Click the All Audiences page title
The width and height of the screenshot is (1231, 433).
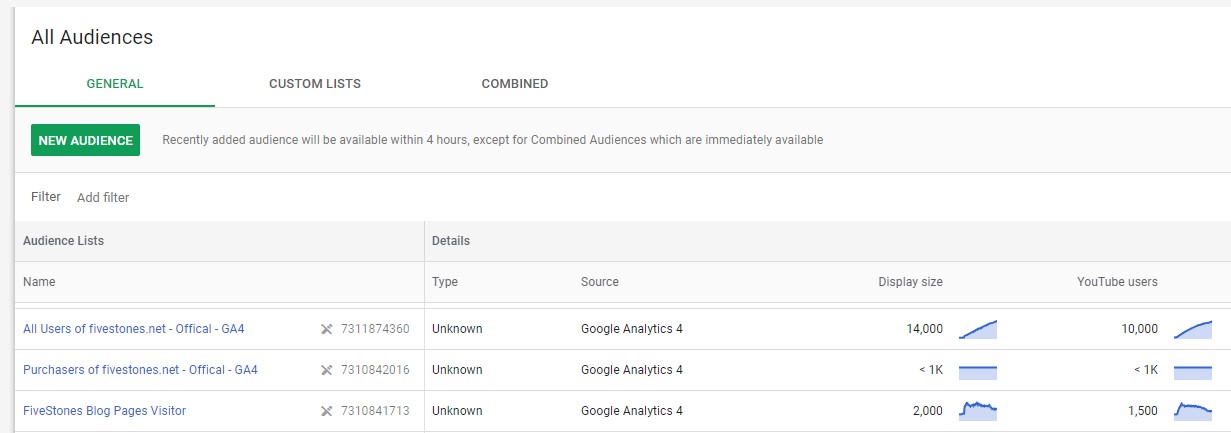[92, 37]
